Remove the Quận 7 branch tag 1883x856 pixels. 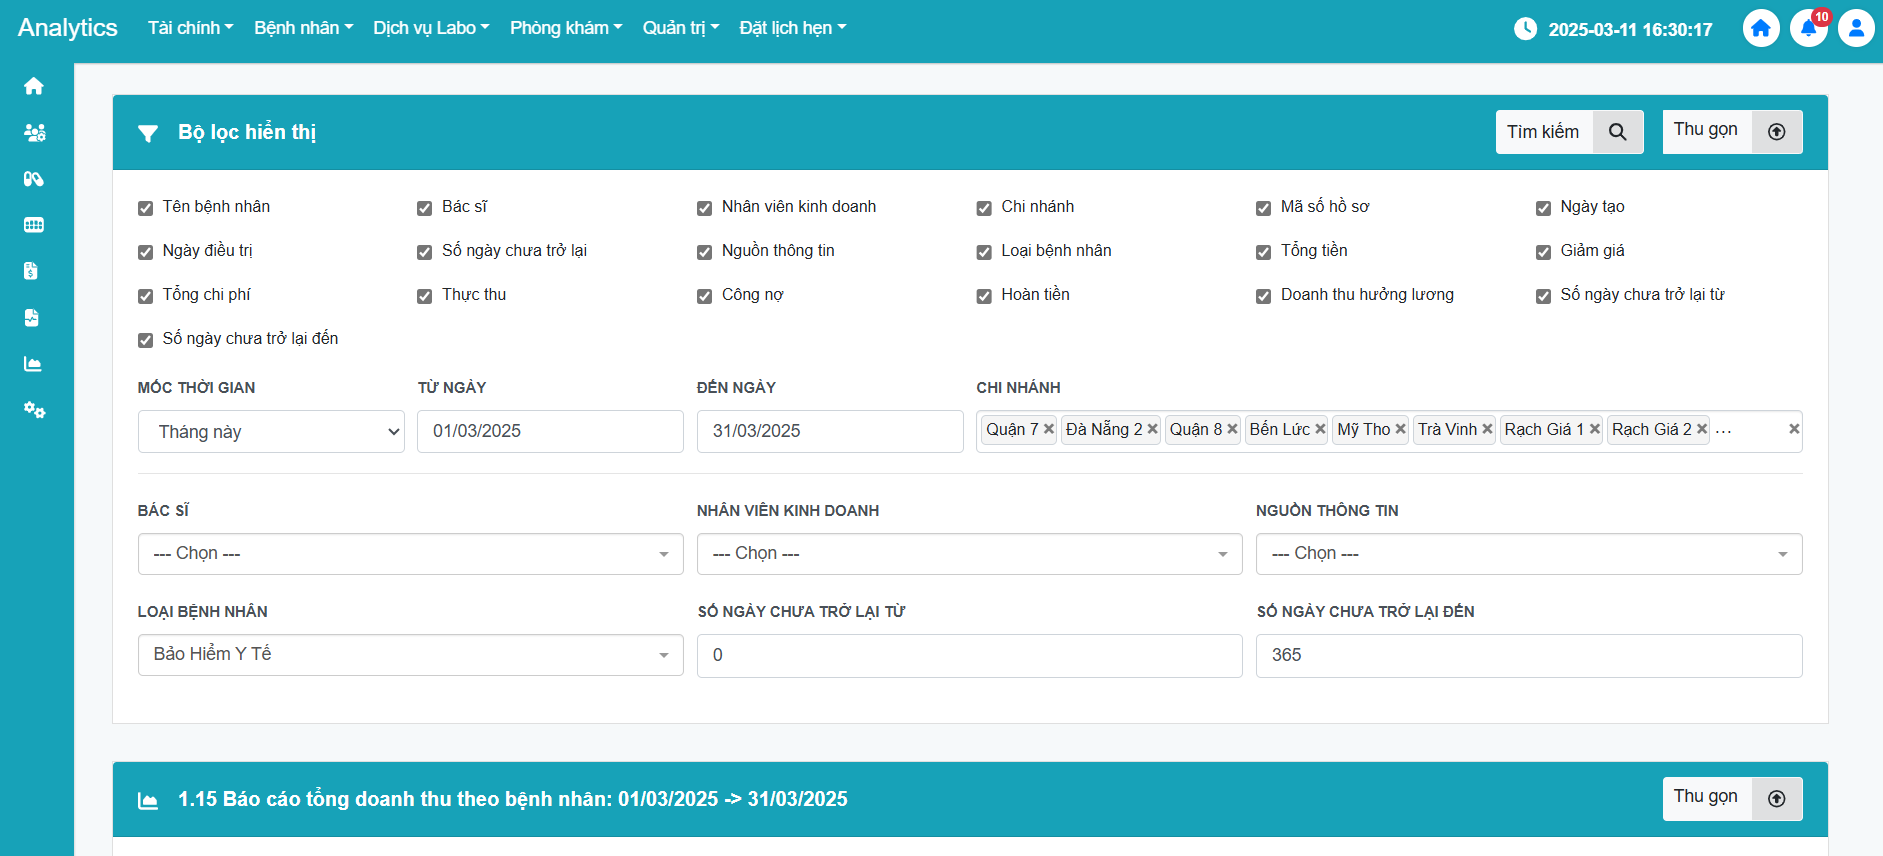1049,429
